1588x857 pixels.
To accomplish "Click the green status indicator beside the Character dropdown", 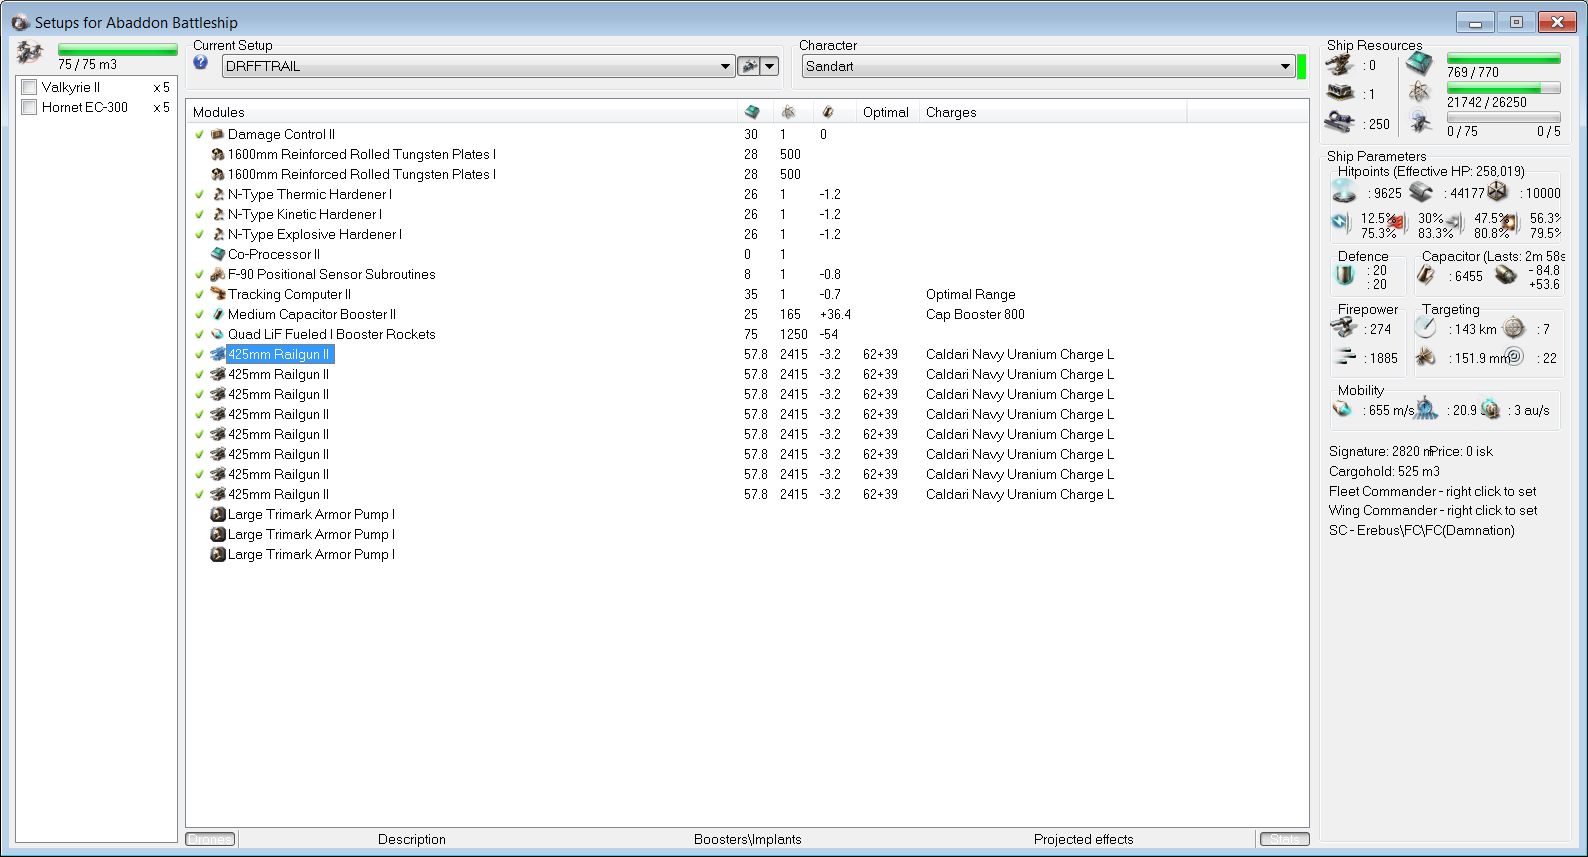I will coord(1302,66).
